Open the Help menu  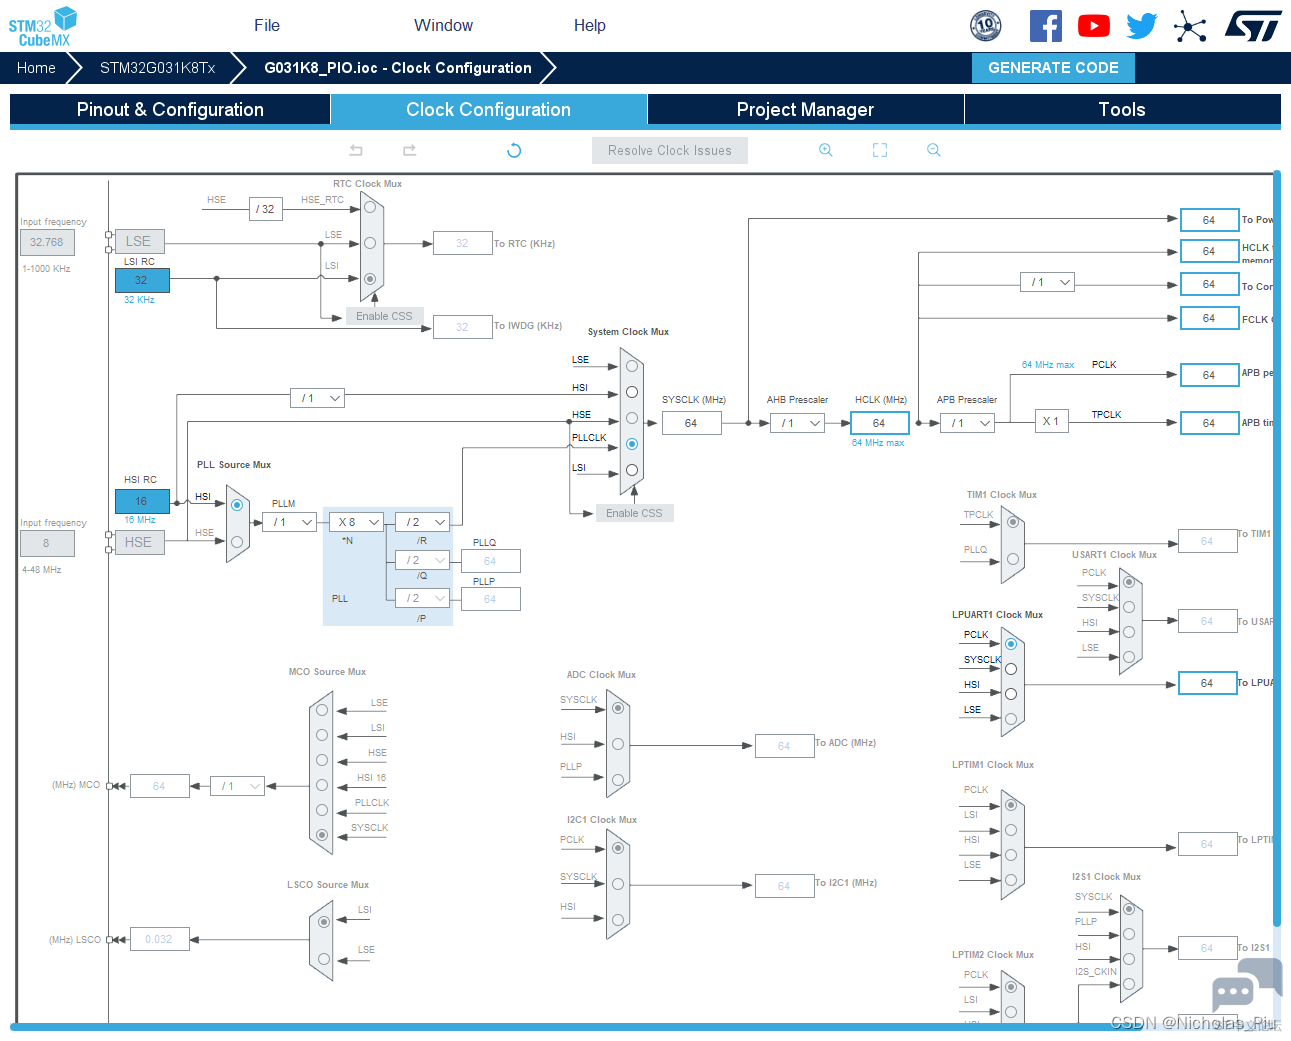point(590,26)
